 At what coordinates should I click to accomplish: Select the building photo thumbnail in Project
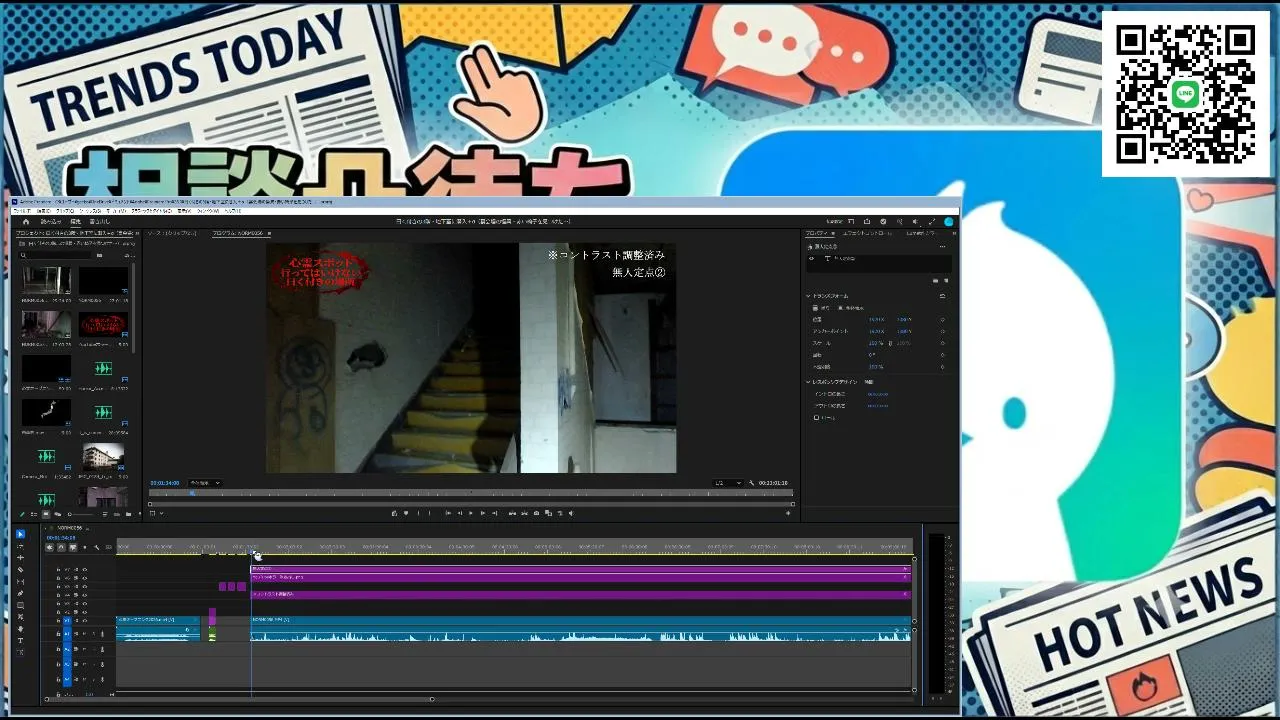[x=103, y=456]
